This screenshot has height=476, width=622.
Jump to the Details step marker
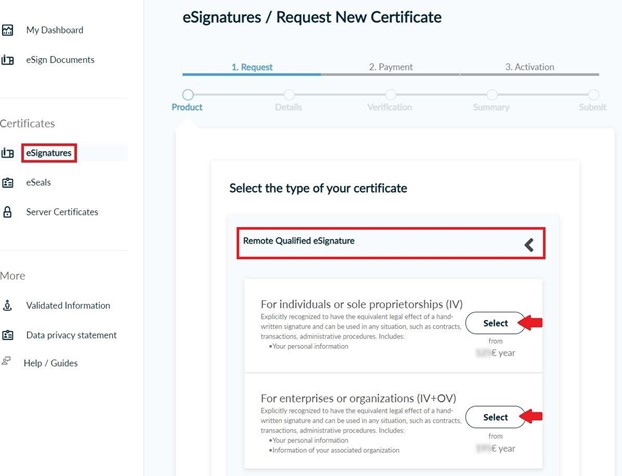[x=288, y=95]
